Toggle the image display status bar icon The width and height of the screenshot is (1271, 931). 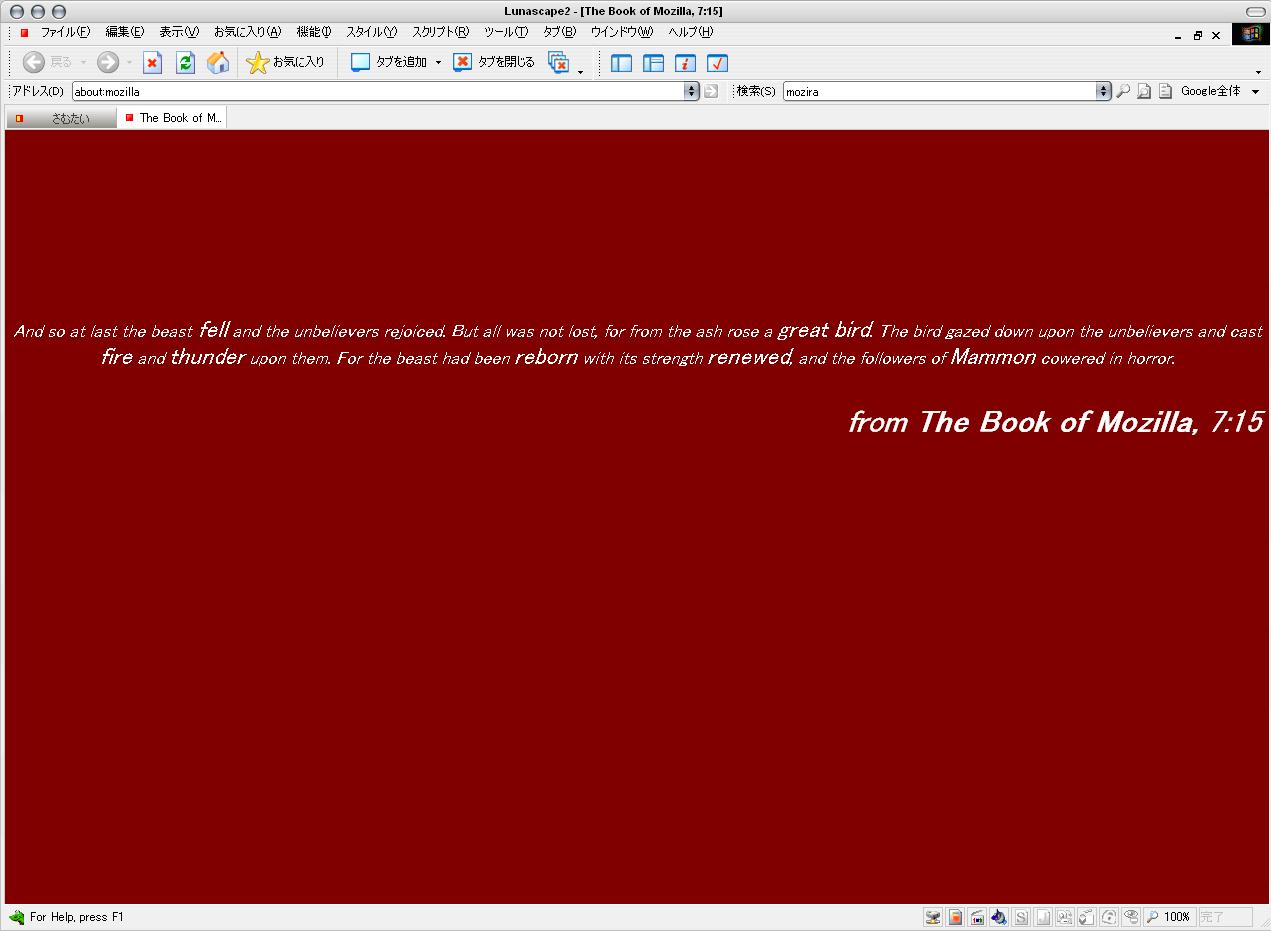pos(977,917)
